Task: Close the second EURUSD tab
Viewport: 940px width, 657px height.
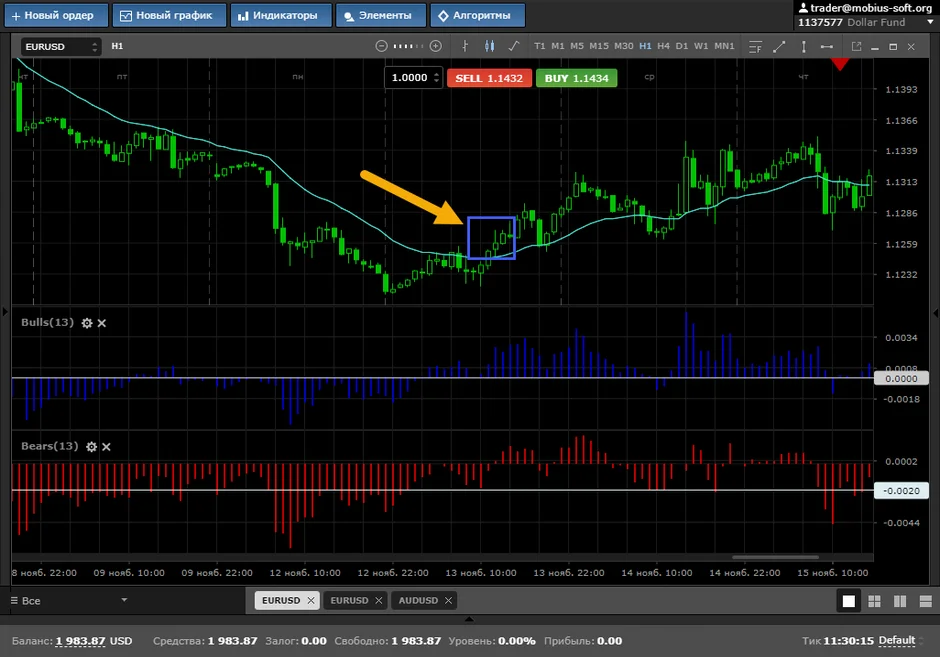Action: 378,600
